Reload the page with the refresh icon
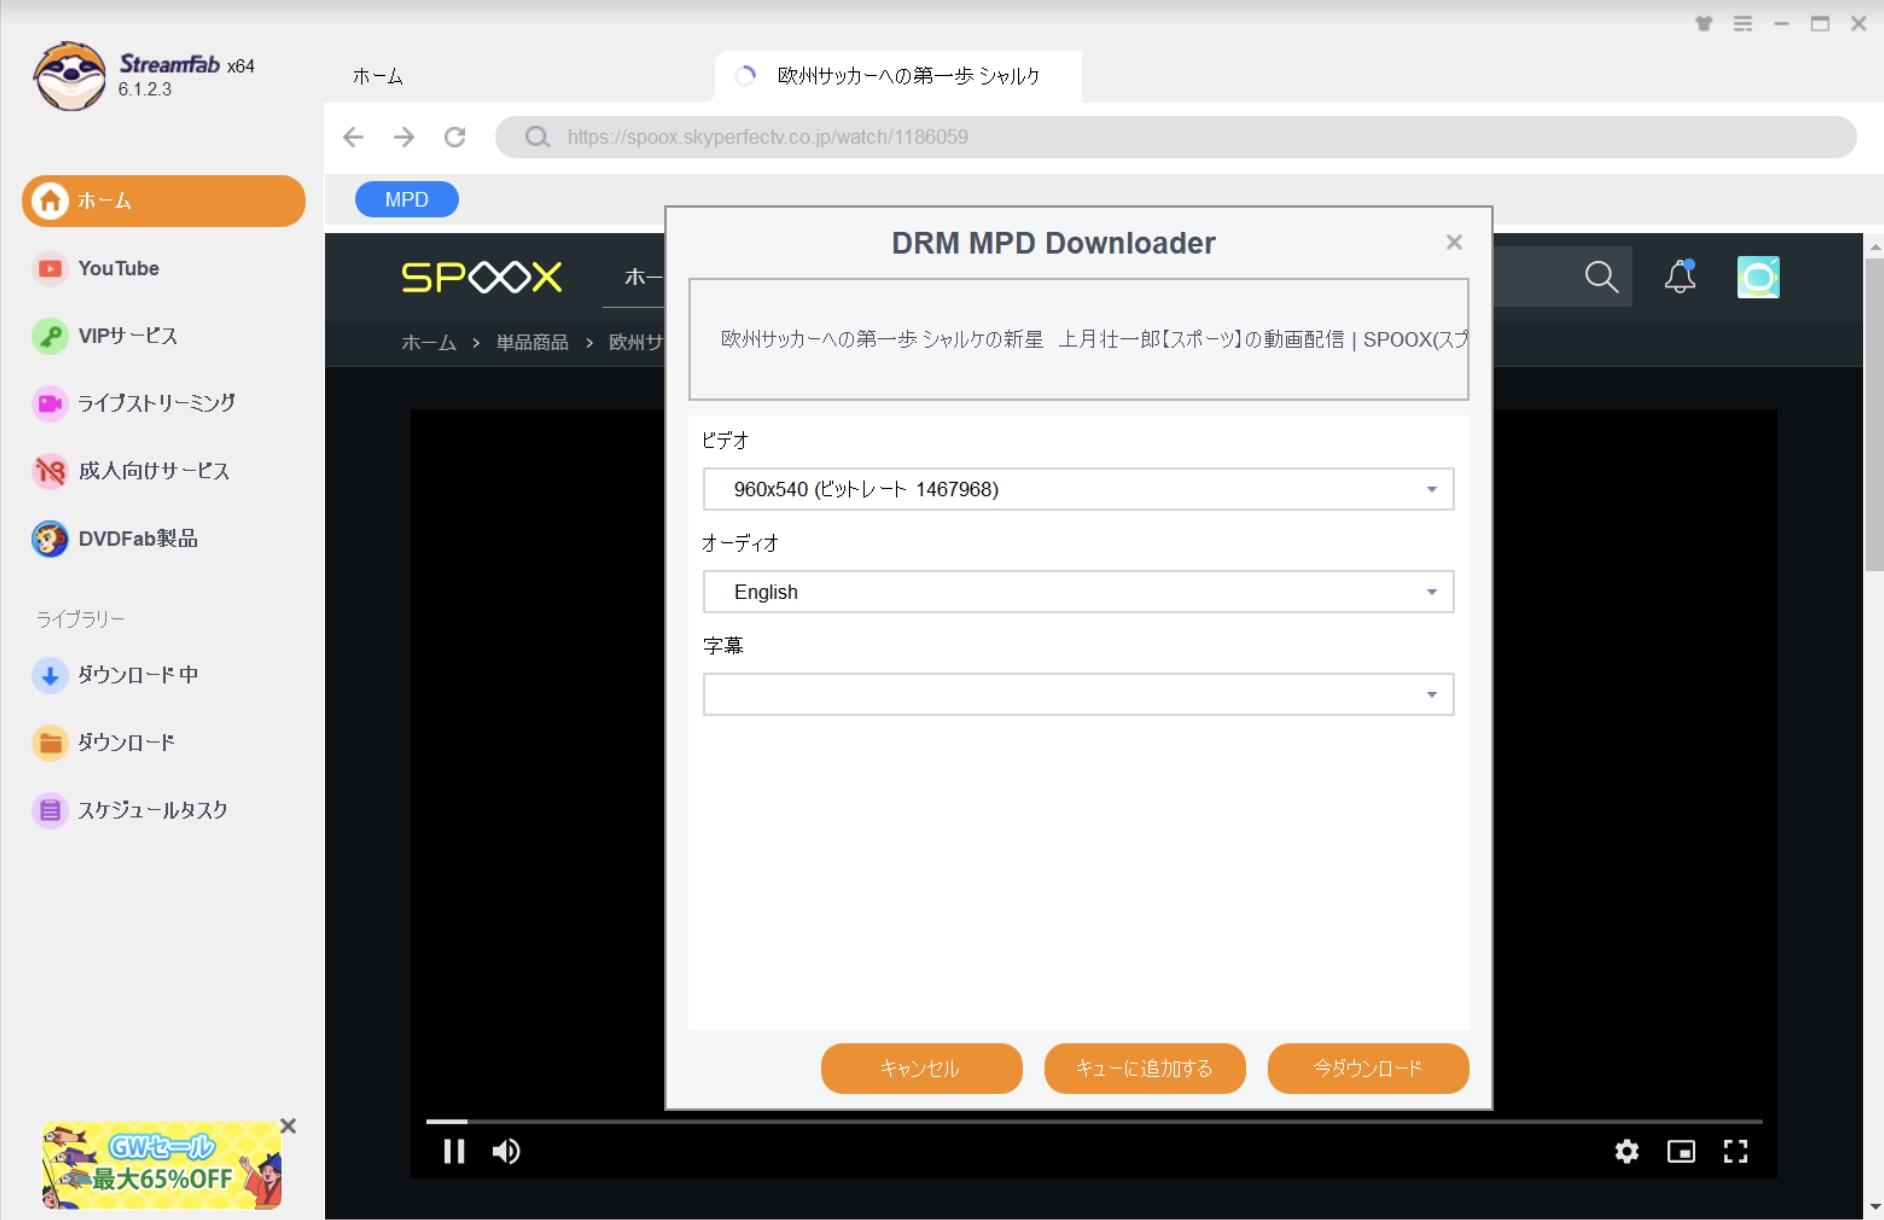Image resolution: width=1884 pixels, height=1220 pixels. coord(455,137)
